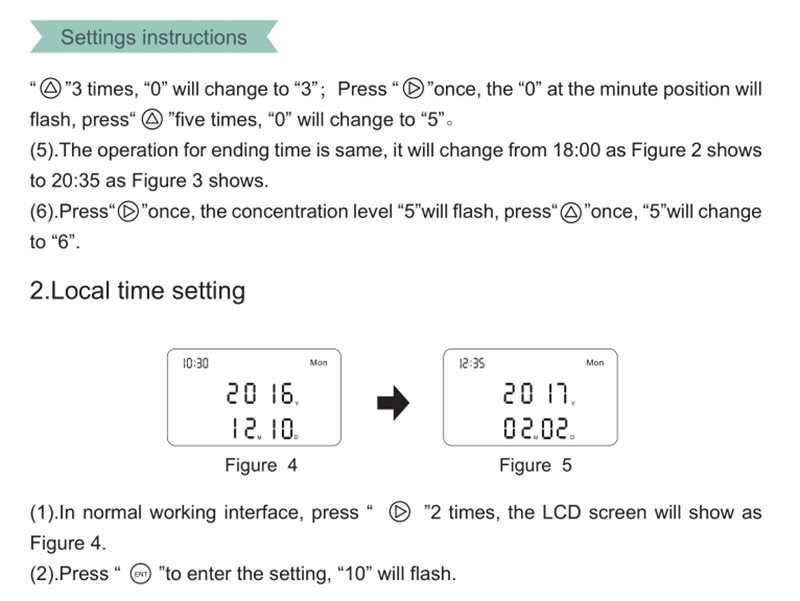
Task: Click the Figure 4 LCD display
Action: coord(254,397)
